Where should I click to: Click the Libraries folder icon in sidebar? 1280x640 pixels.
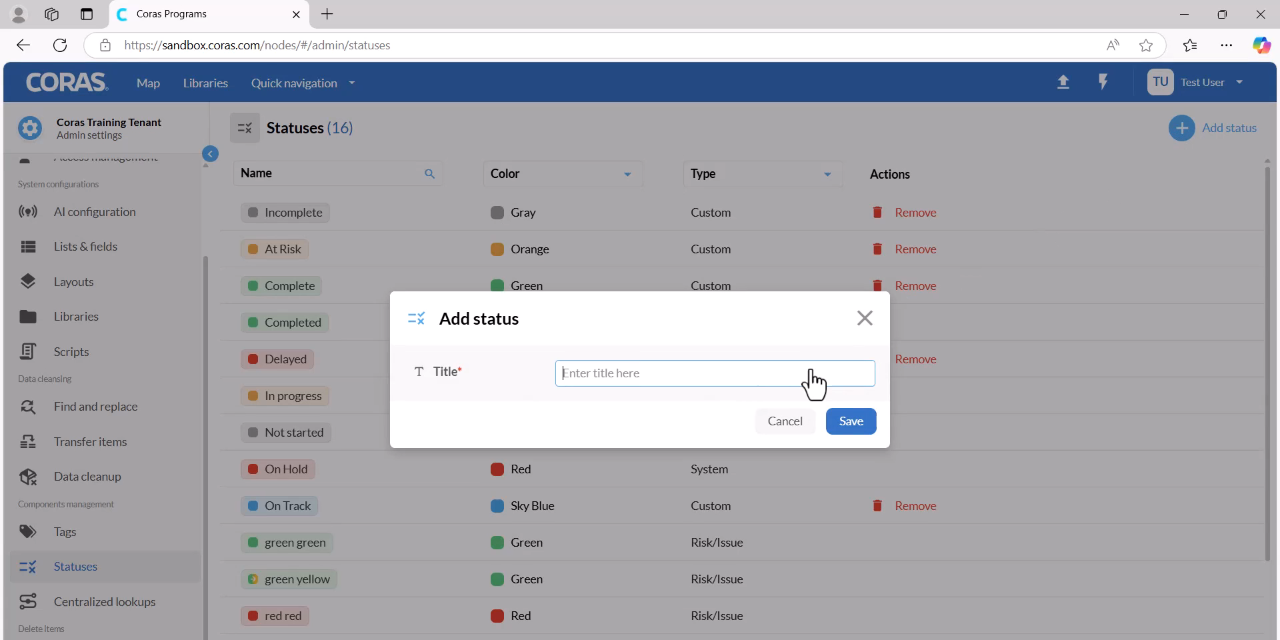pyautogui.click(x=28, y=317)
